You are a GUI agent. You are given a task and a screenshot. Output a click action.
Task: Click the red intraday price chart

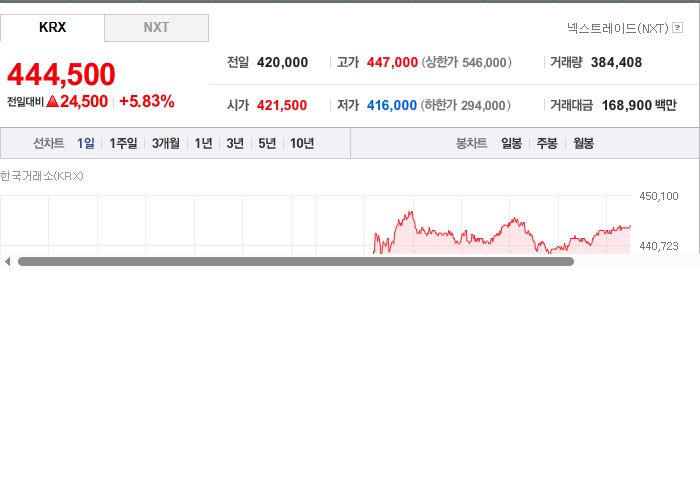coord(502,234)
